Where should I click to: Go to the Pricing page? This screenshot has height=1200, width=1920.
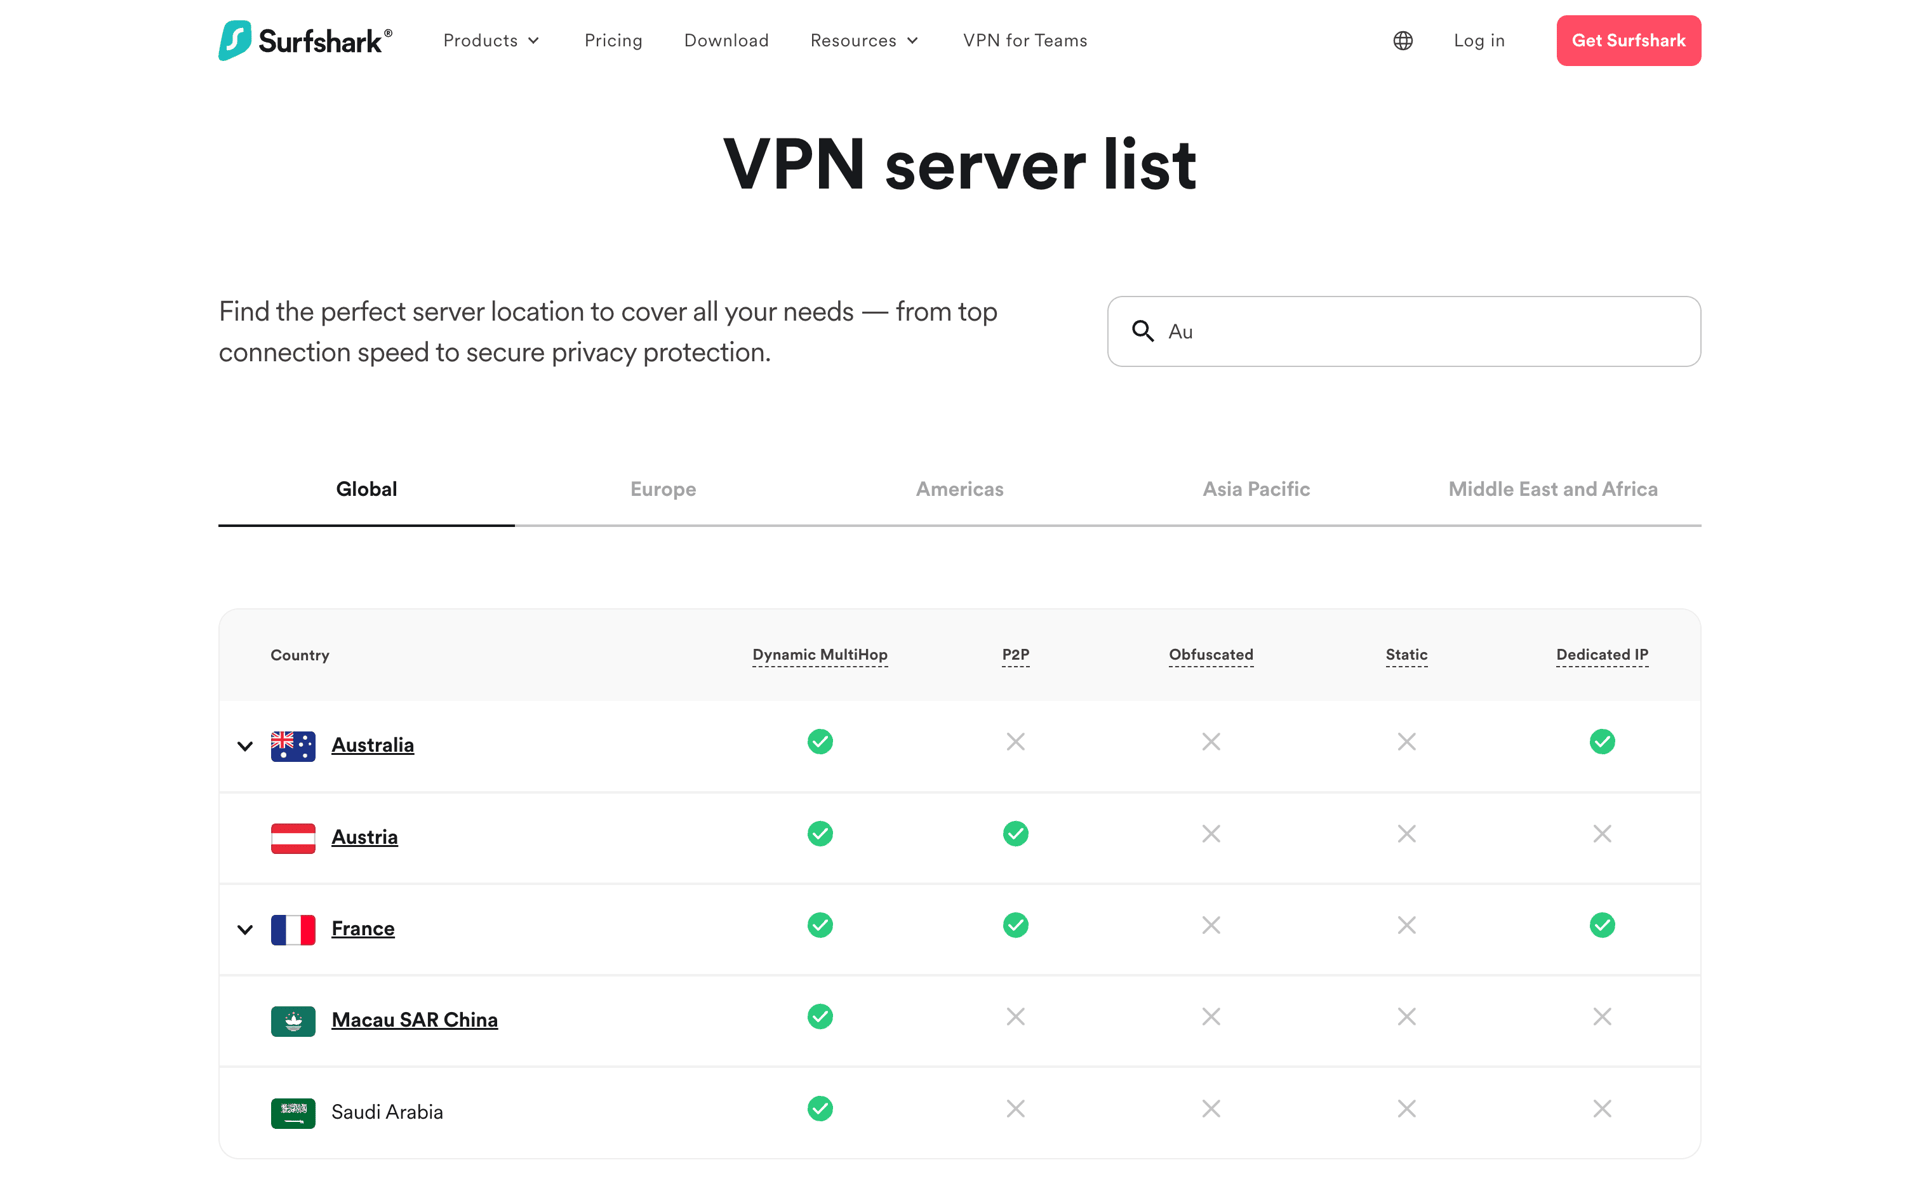pos(614,41)
